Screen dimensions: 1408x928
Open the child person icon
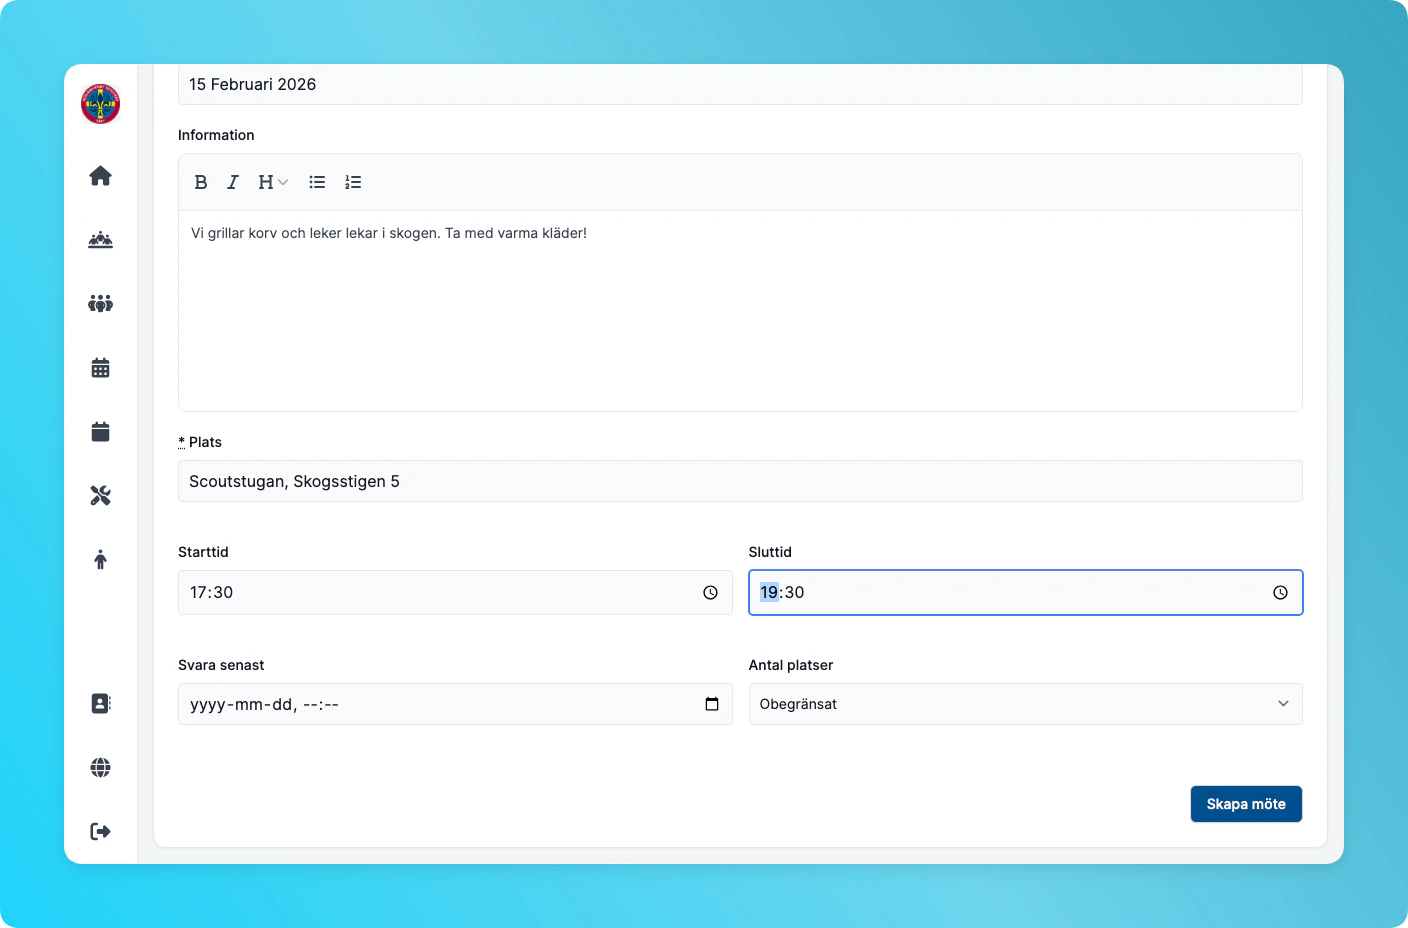[101, 560]
